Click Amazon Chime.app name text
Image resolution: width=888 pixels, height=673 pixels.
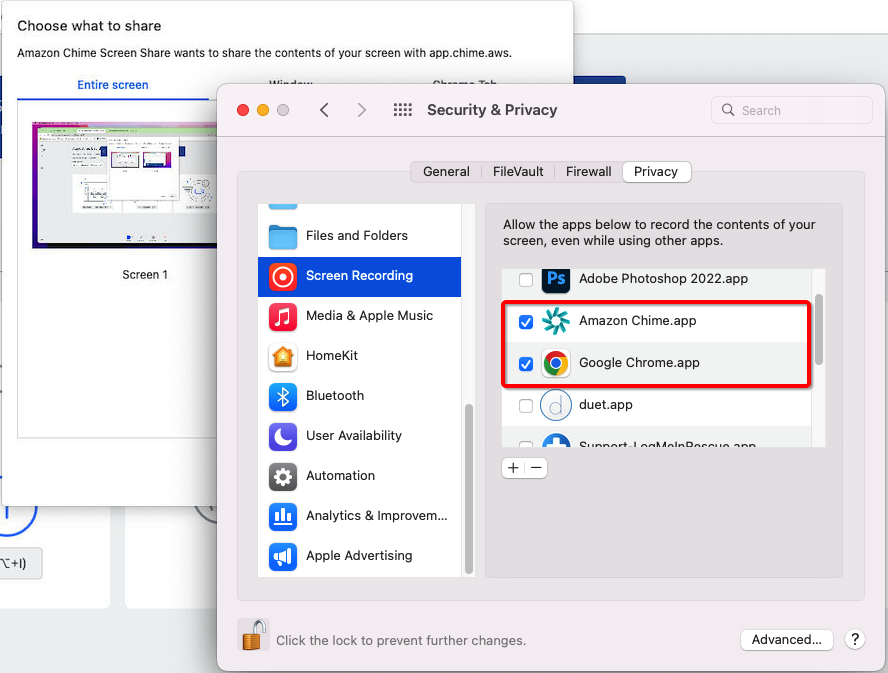click(x=638, y=321)
